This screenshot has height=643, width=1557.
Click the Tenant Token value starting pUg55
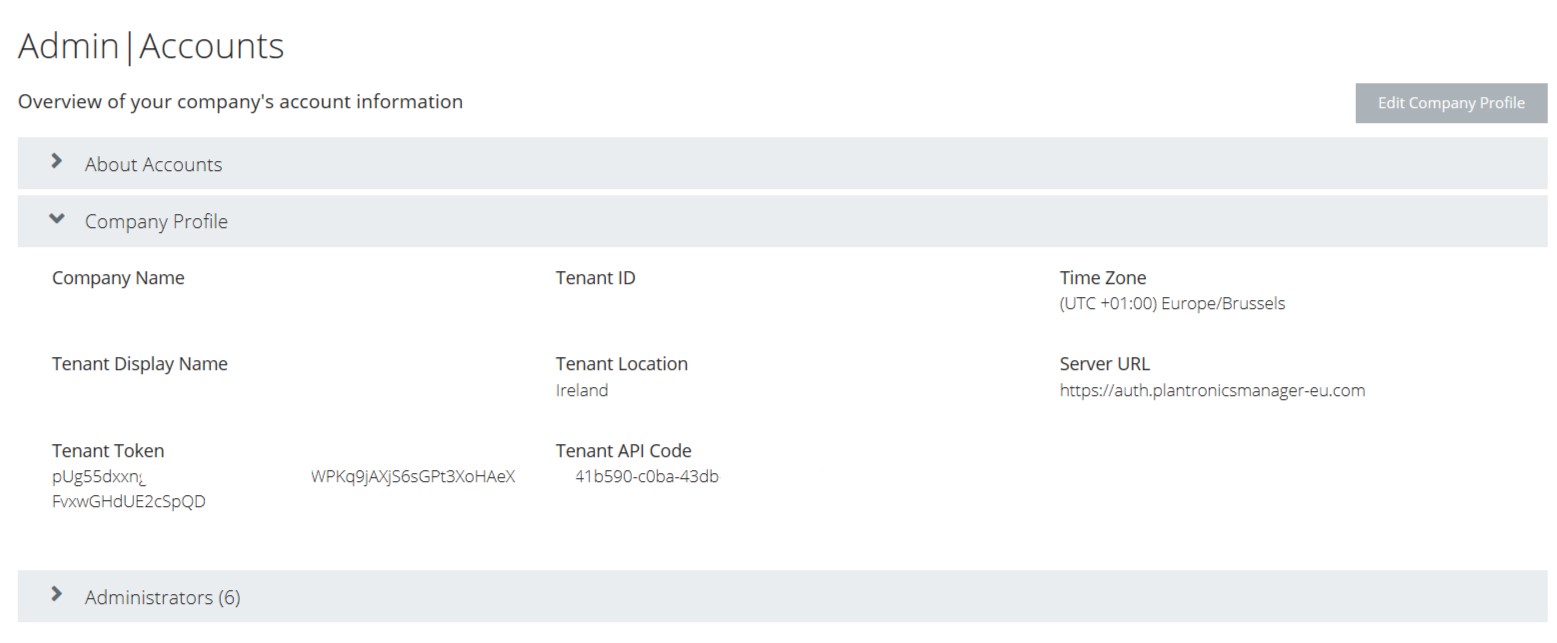[100, 477]
